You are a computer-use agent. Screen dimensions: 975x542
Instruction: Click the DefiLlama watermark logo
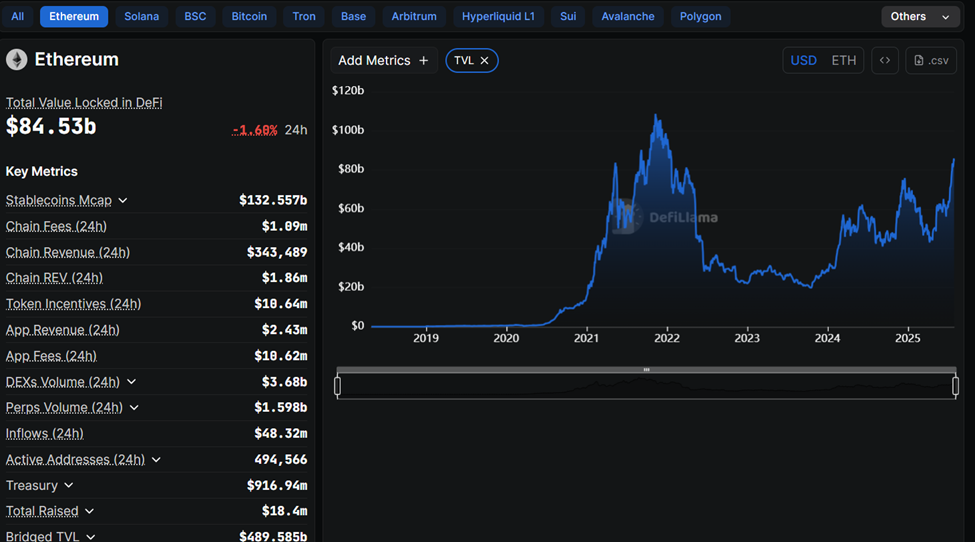pos(627,216)
